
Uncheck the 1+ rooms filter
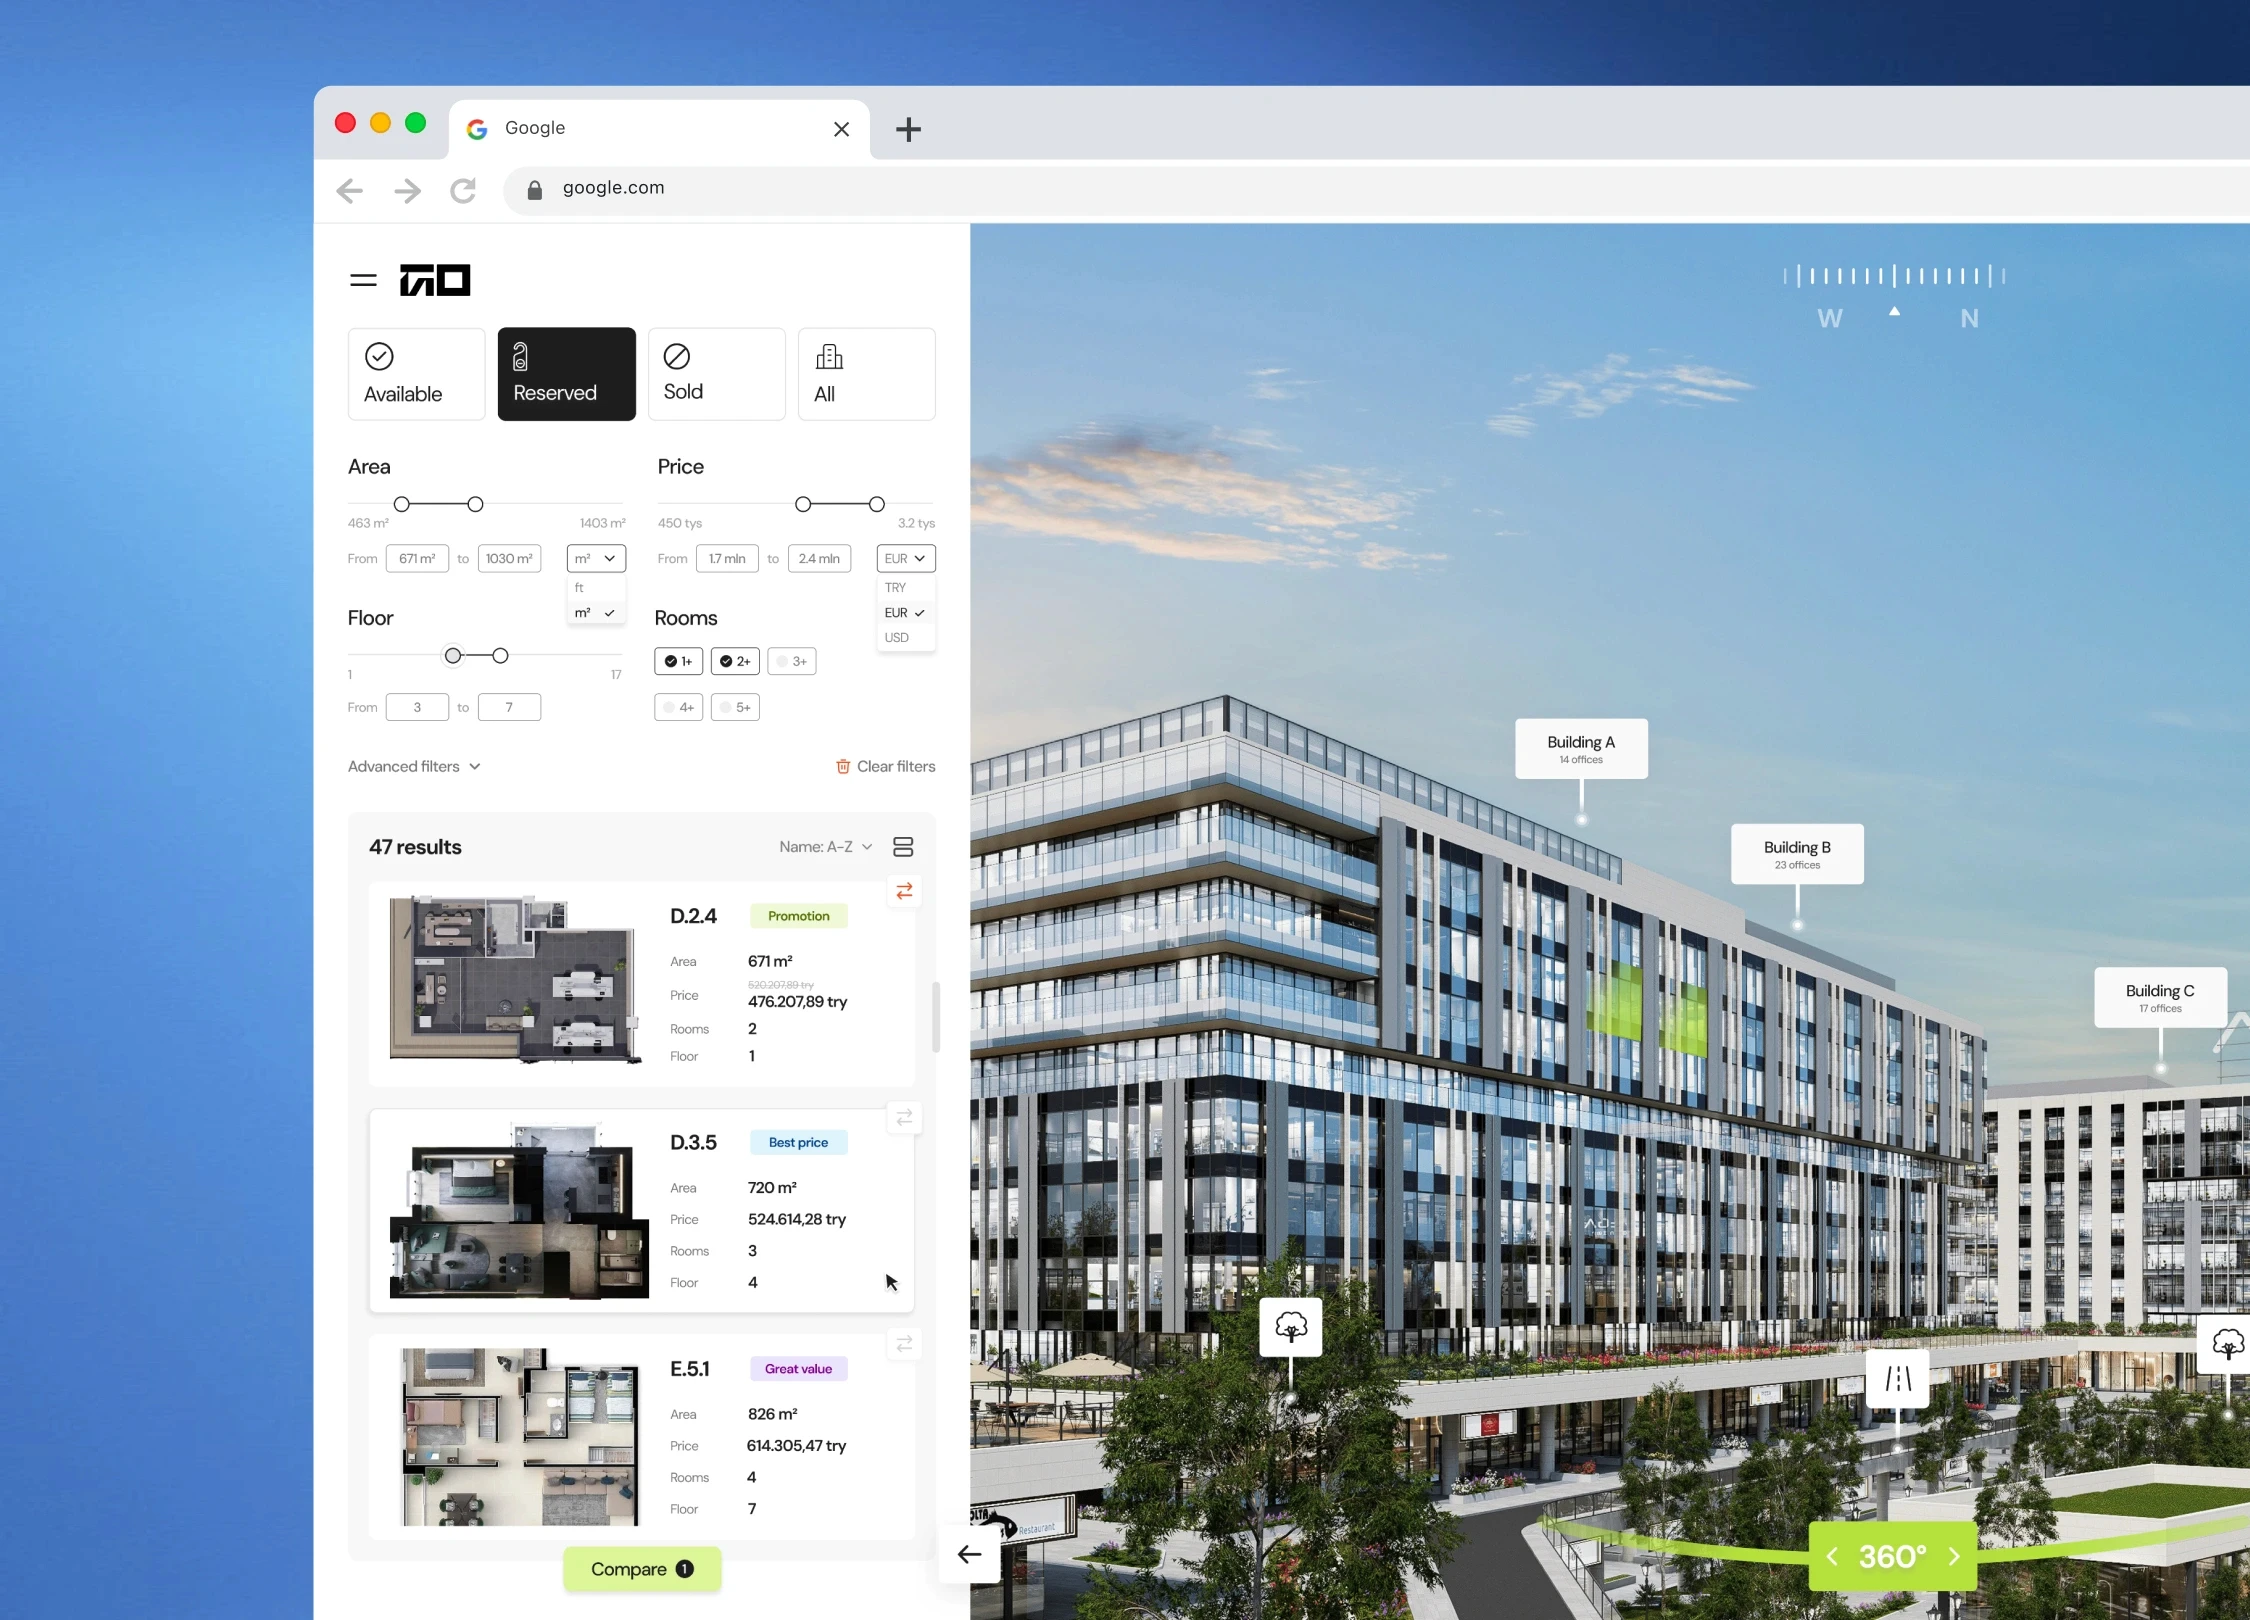[x=678, y=661]
